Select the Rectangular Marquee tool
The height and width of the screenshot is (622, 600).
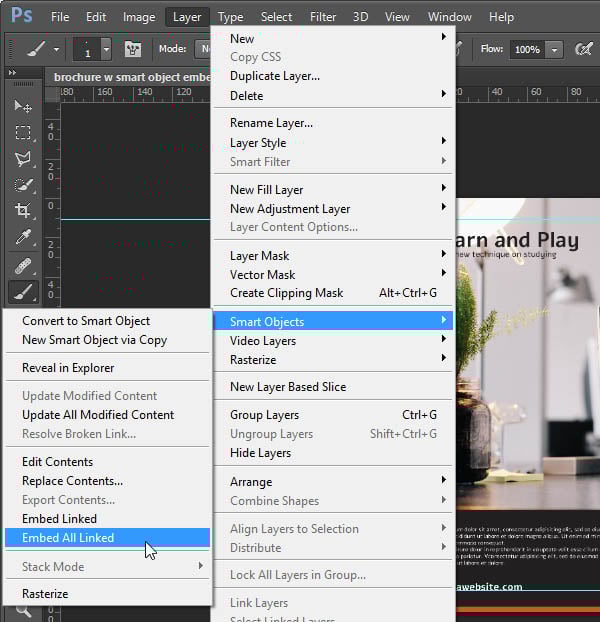(x=23, y=132)
